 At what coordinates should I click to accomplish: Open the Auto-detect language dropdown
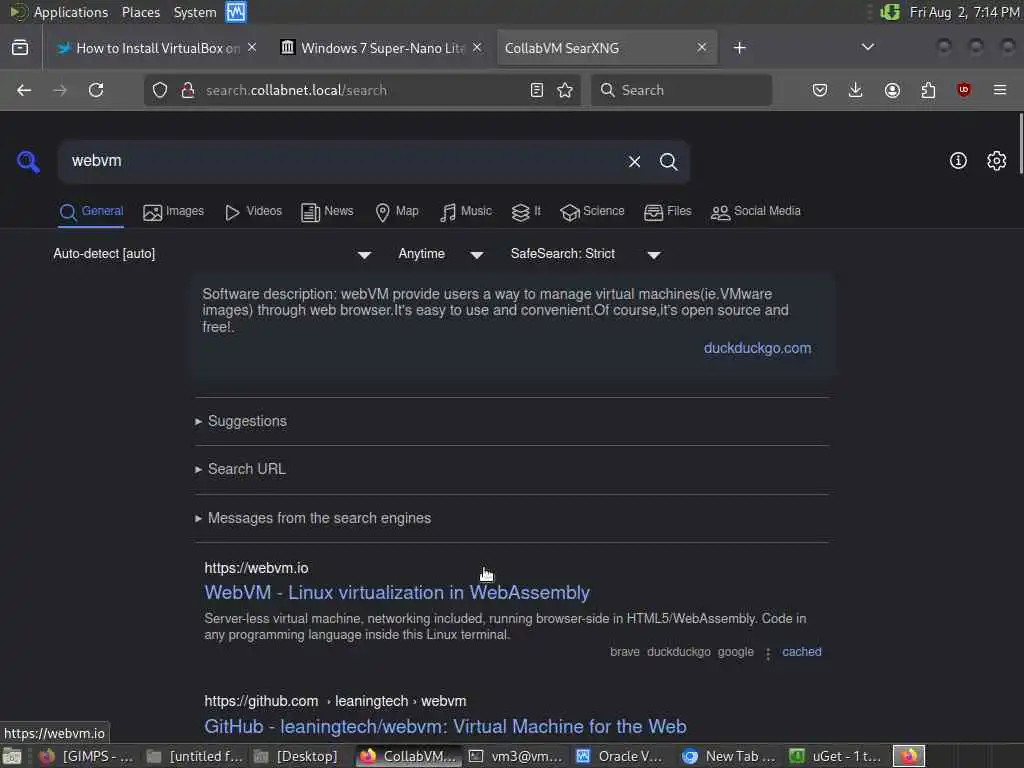tap(212, 254)
